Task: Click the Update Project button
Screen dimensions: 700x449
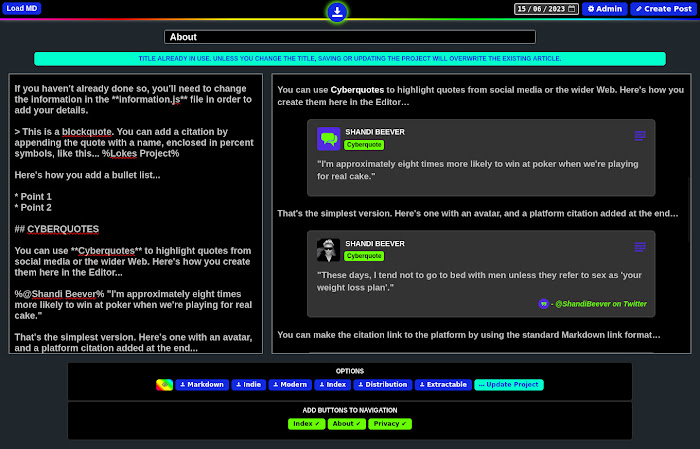Action: (508, 385)
